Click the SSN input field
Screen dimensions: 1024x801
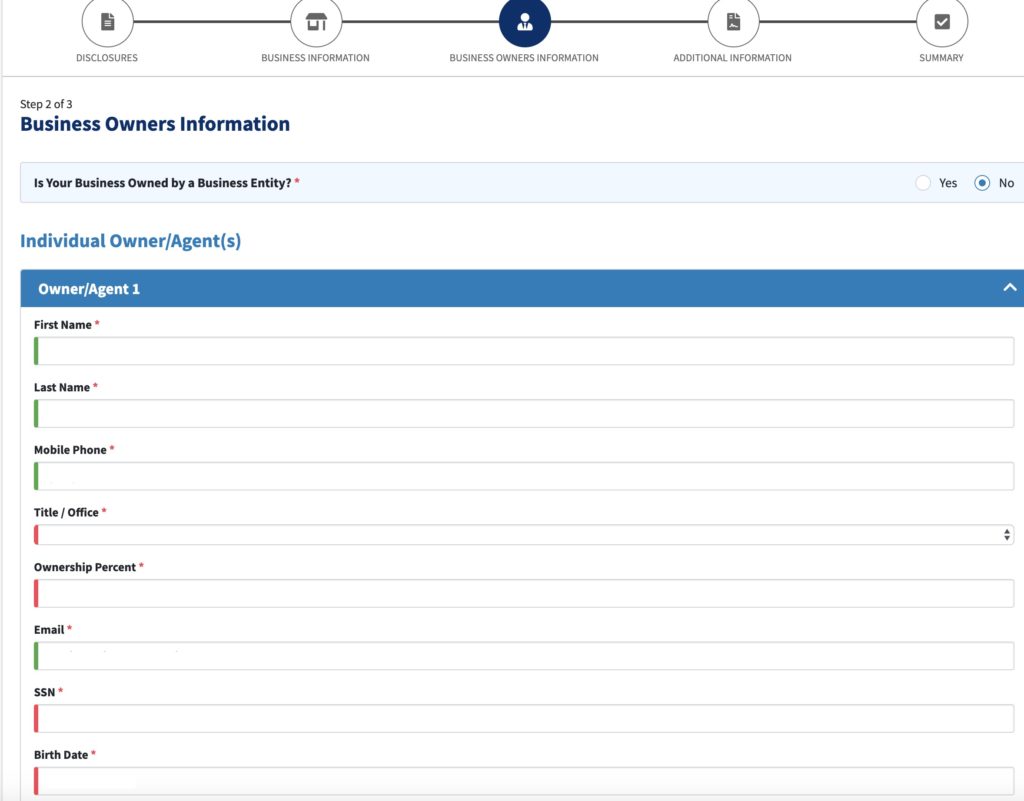(x=525, y=718)
